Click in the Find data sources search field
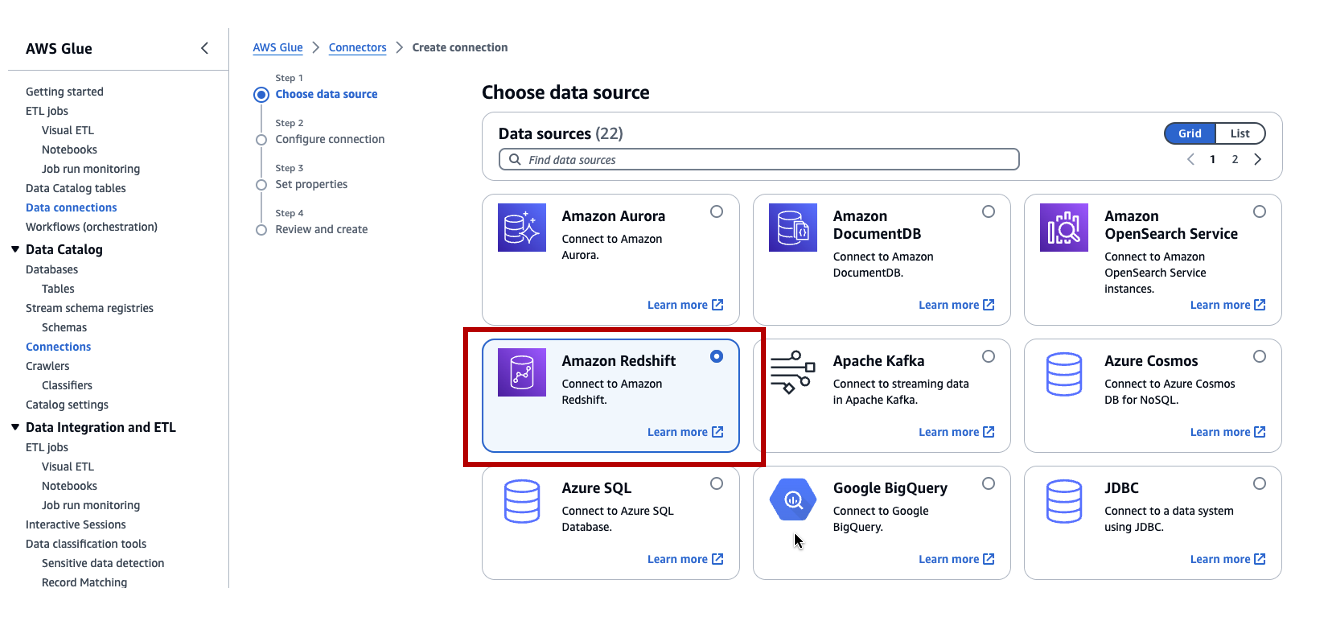The image size is (1329, 620). [x=759, y=159]
